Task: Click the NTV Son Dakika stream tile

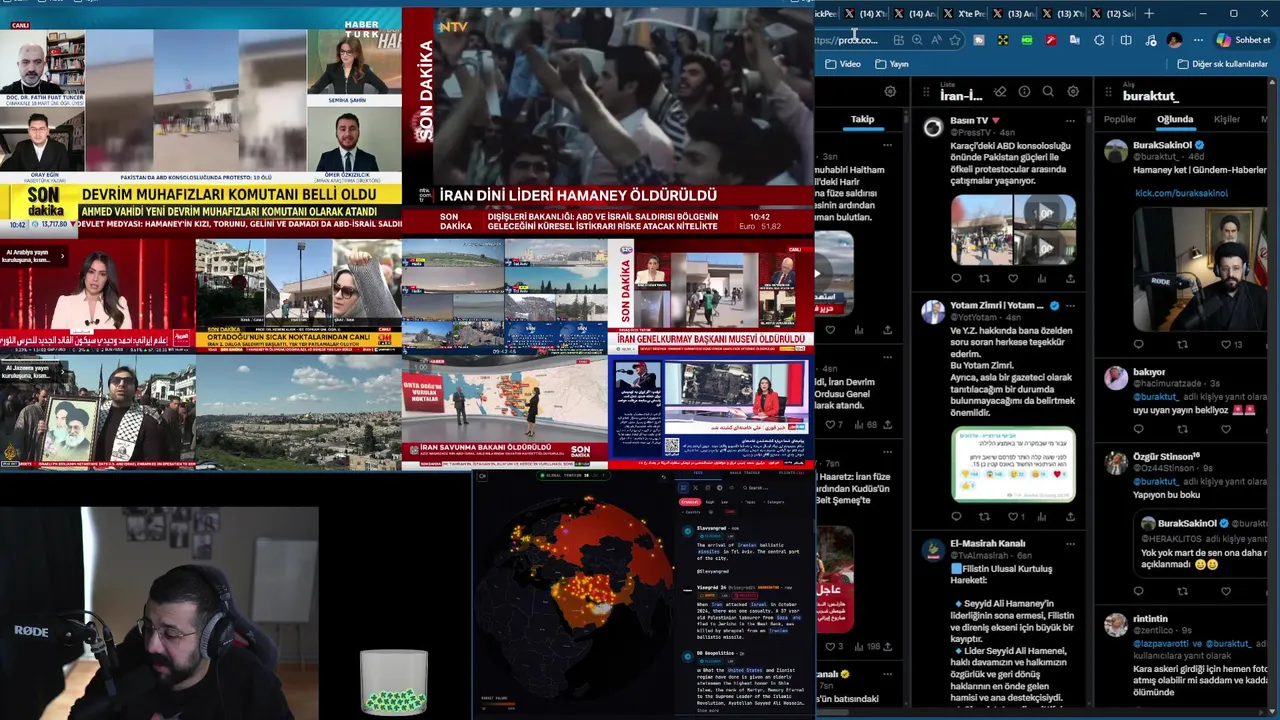Action: 608,120
